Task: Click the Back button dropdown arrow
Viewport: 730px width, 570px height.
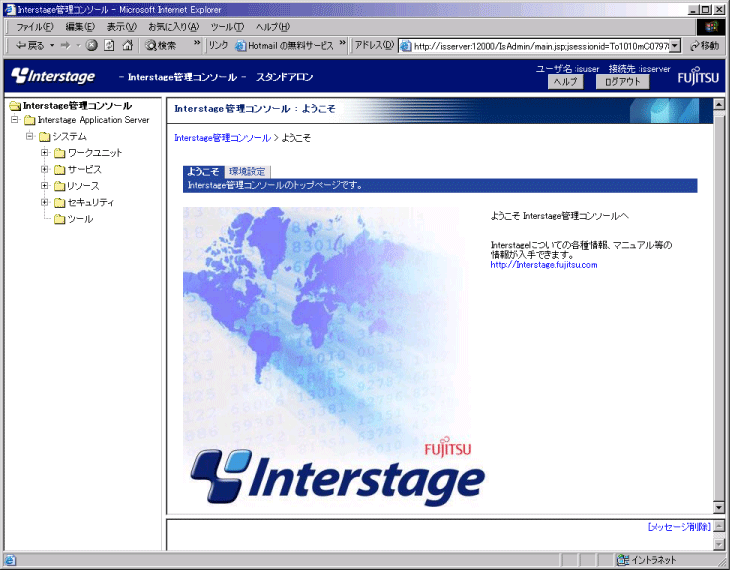Action: coord(52,46)
